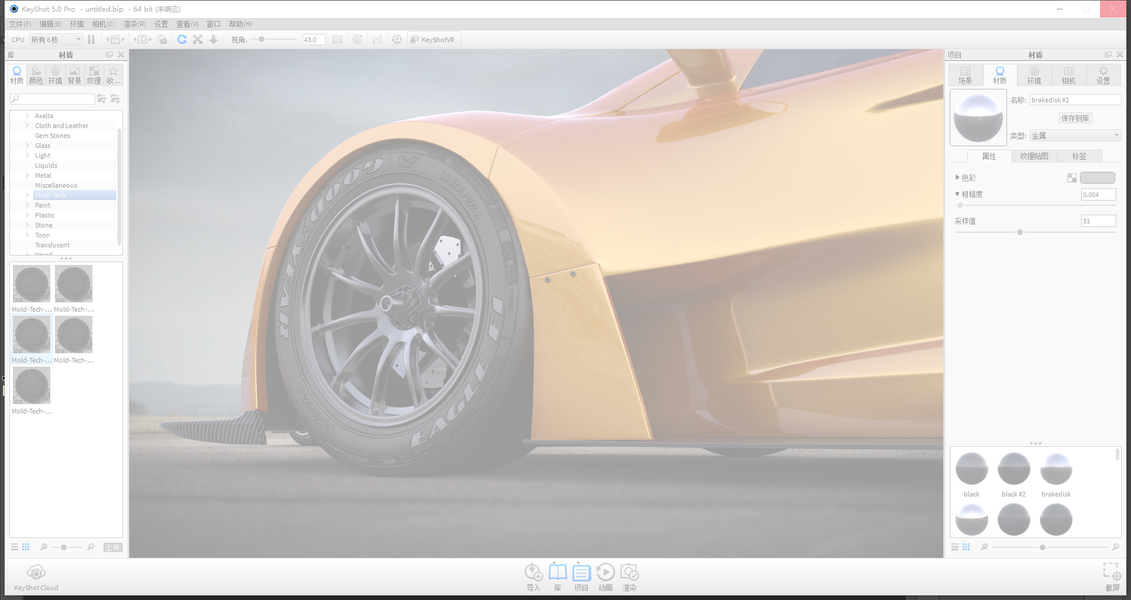The height and width of the screenshot is (600, 1131).
Task: Open the 纹理 library tab
Action: tap(94, 75)
